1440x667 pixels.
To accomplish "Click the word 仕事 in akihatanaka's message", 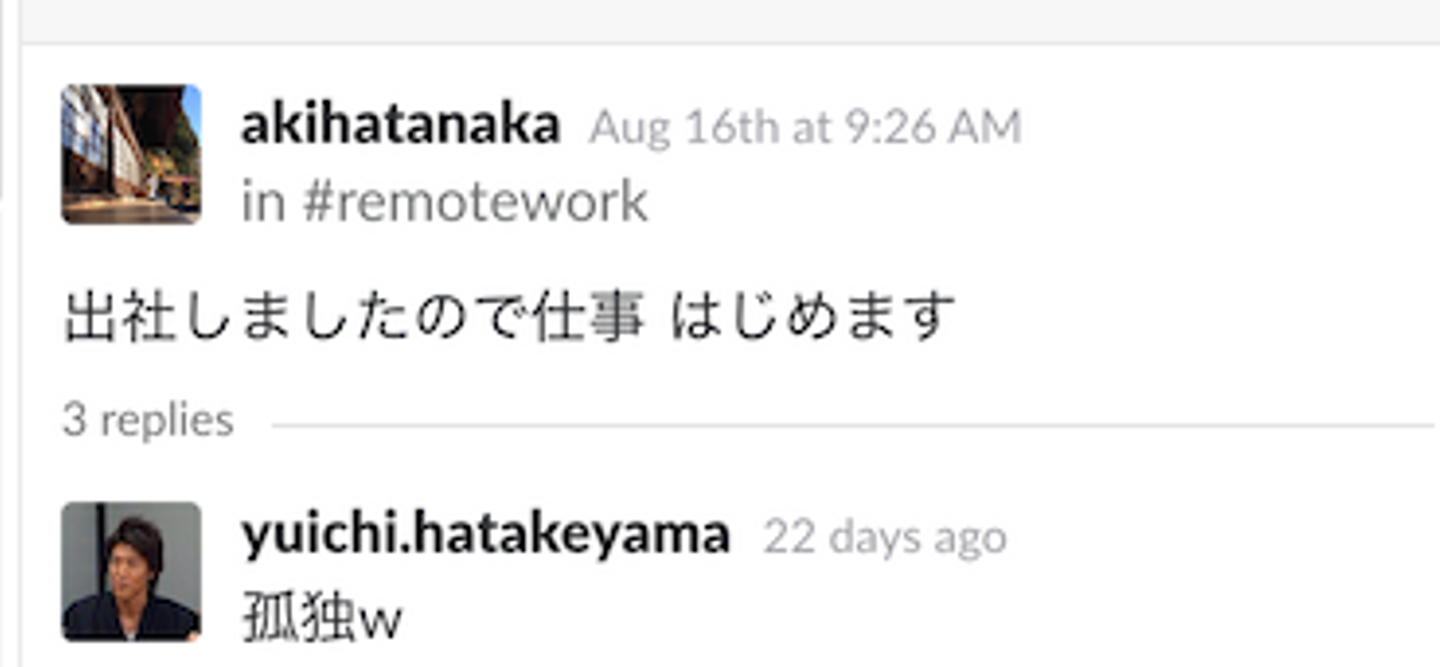I will 587,316.
